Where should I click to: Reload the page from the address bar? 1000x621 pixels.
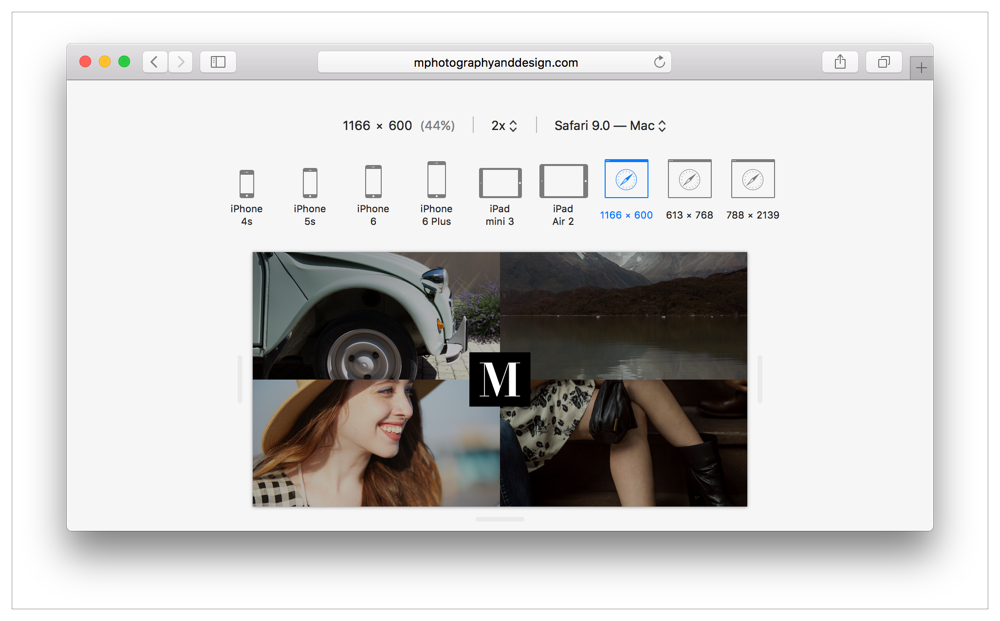[x=659, y=62]
